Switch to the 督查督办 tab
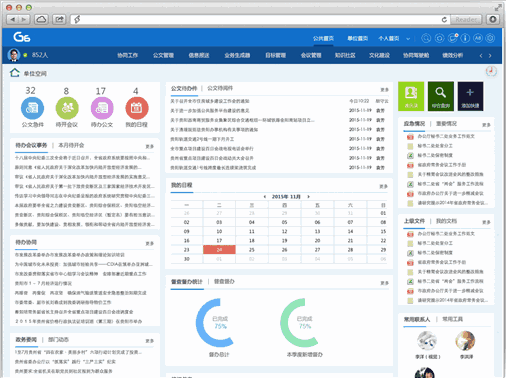This screenshot has width=506, height=378. (224, 281)
